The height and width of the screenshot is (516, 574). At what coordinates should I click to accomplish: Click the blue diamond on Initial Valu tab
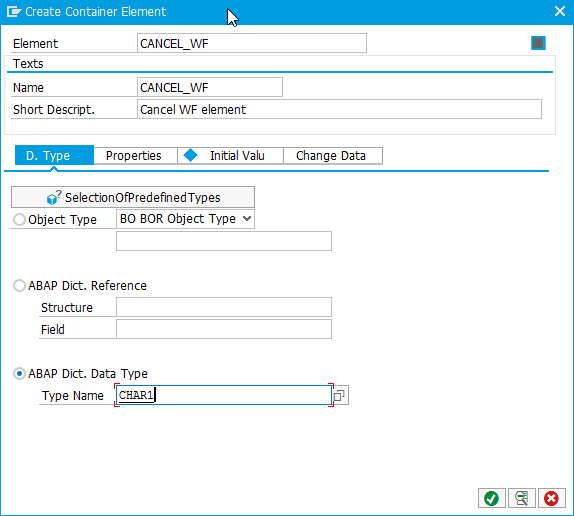190,155
